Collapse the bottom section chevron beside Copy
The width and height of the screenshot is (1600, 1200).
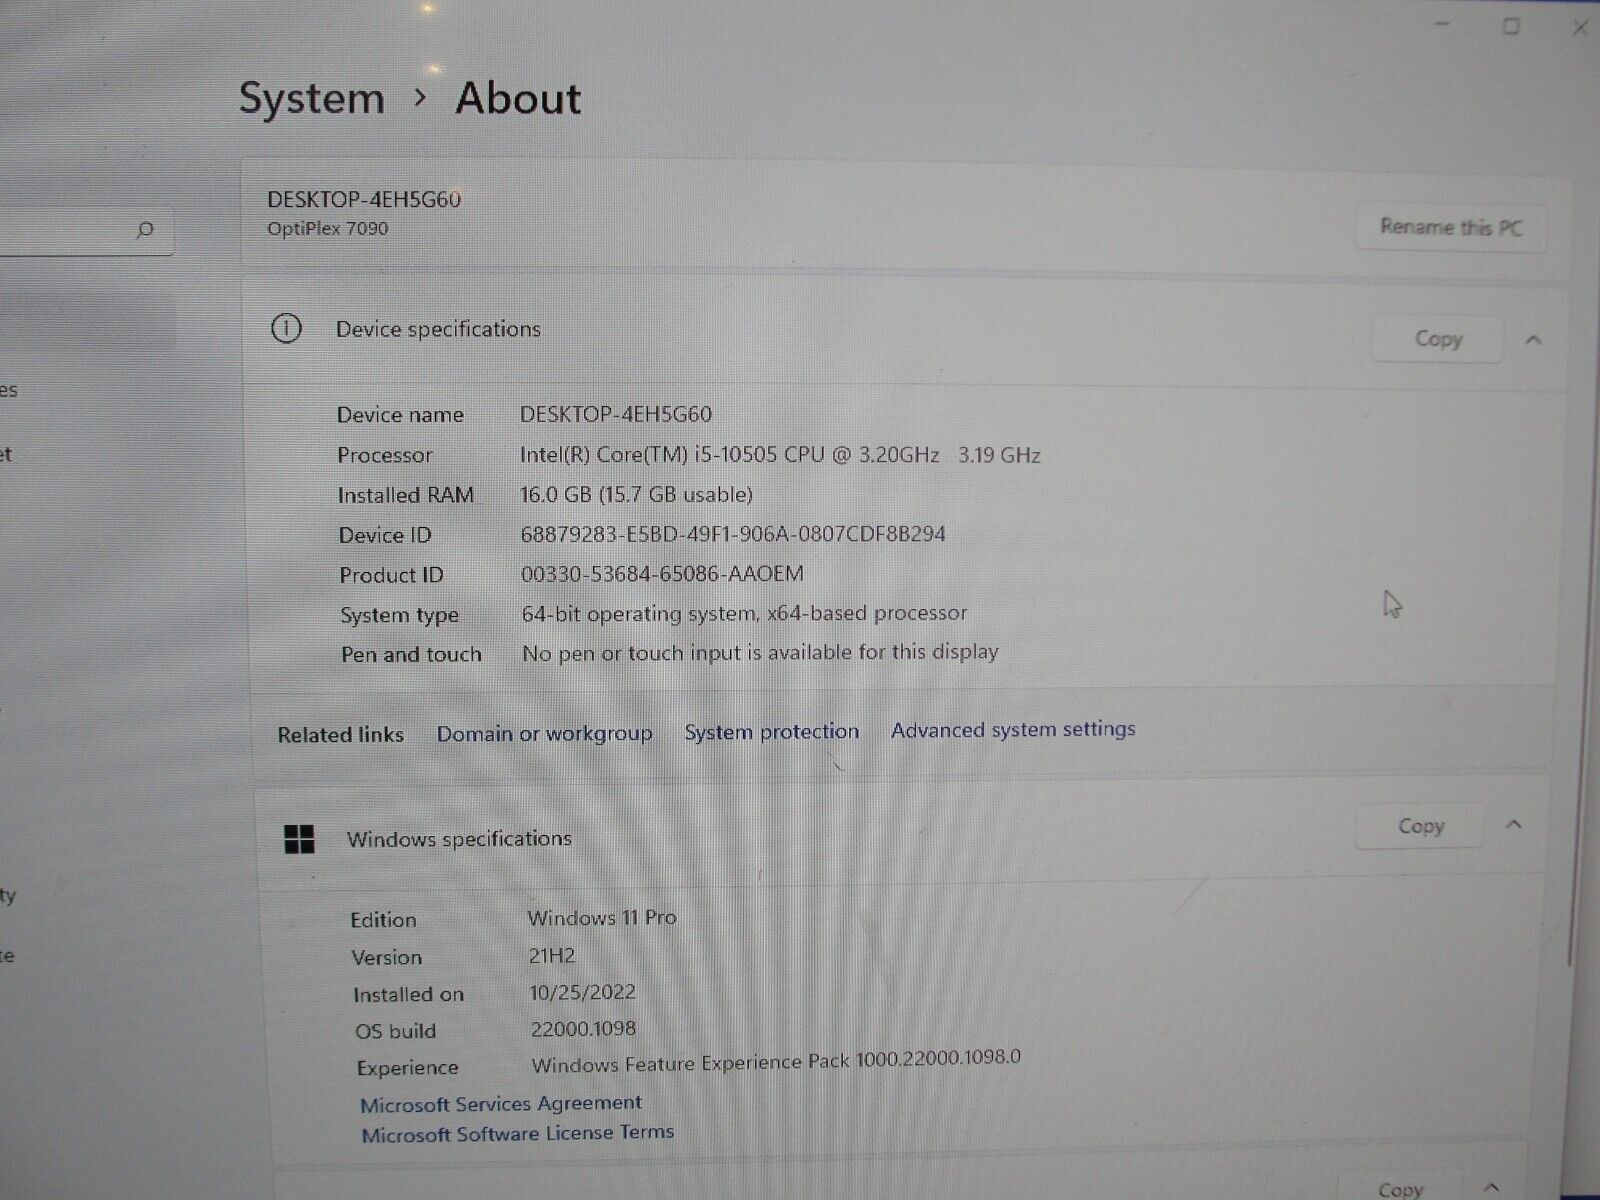[1491, 1187]
